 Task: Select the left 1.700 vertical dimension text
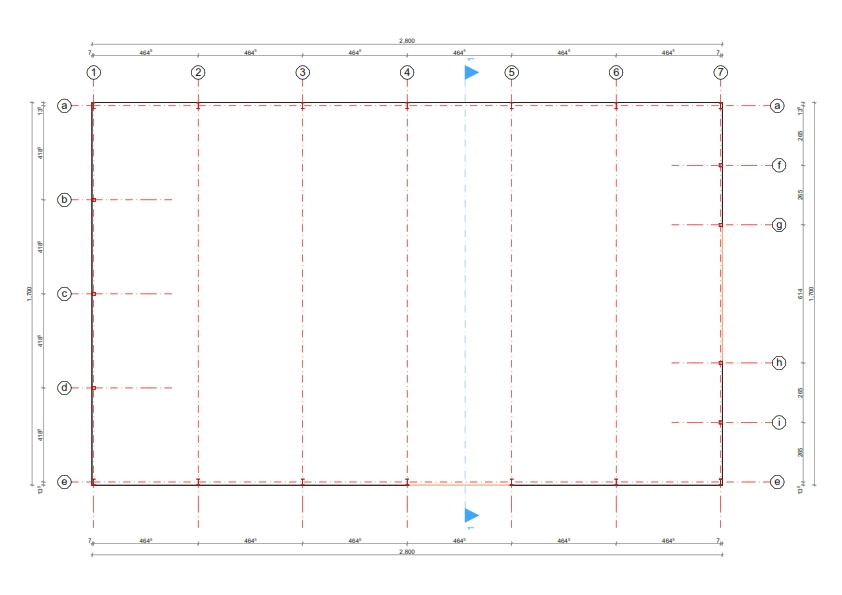(29, 294)
